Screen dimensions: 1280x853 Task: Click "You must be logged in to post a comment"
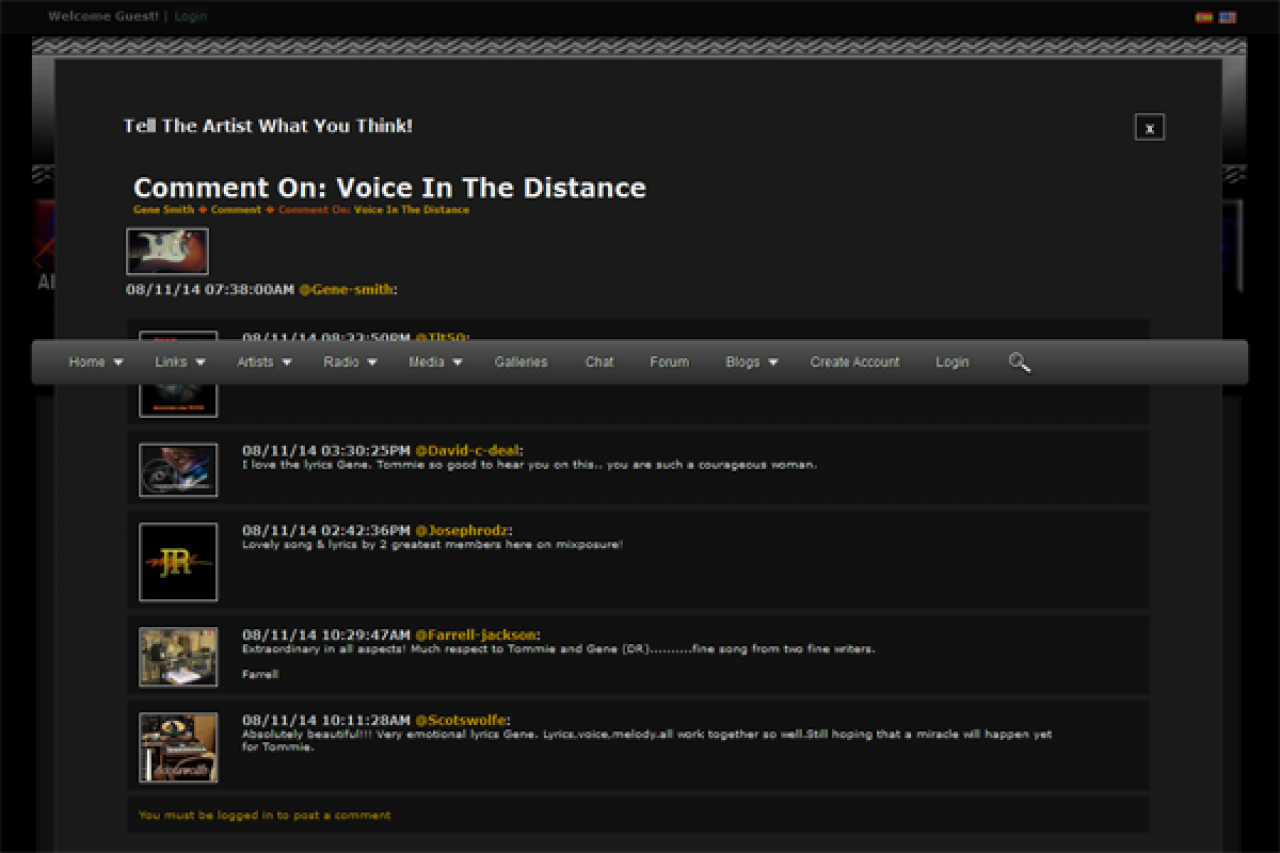click(264, 815)
